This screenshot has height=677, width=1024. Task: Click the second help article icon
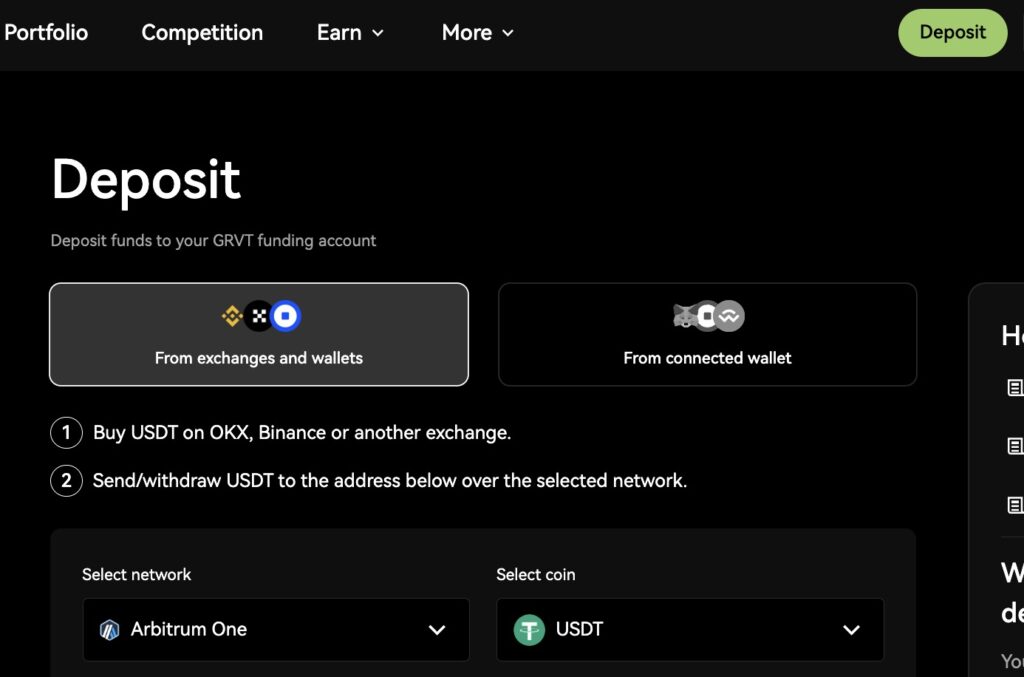[x=1014, y=446]
